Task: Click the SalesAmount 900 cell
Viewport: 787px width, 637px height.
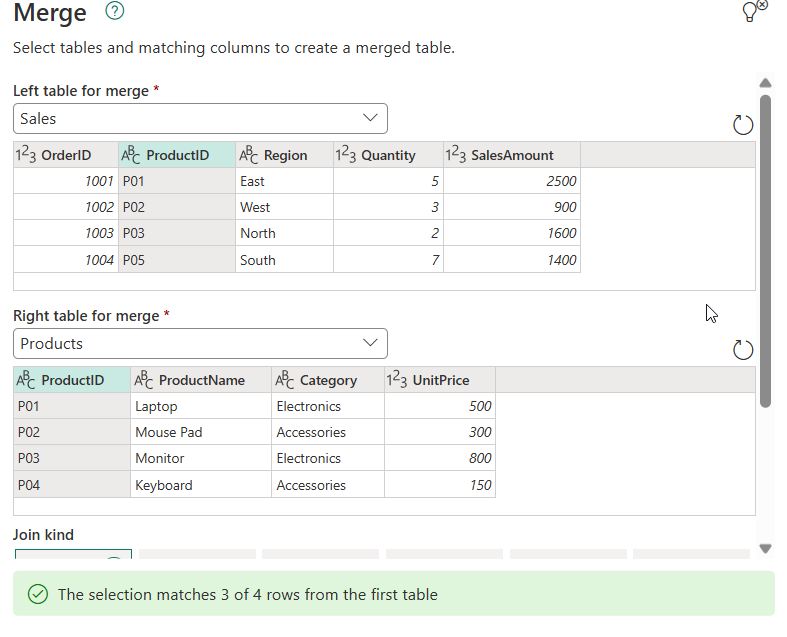Action: pos(512,207)
